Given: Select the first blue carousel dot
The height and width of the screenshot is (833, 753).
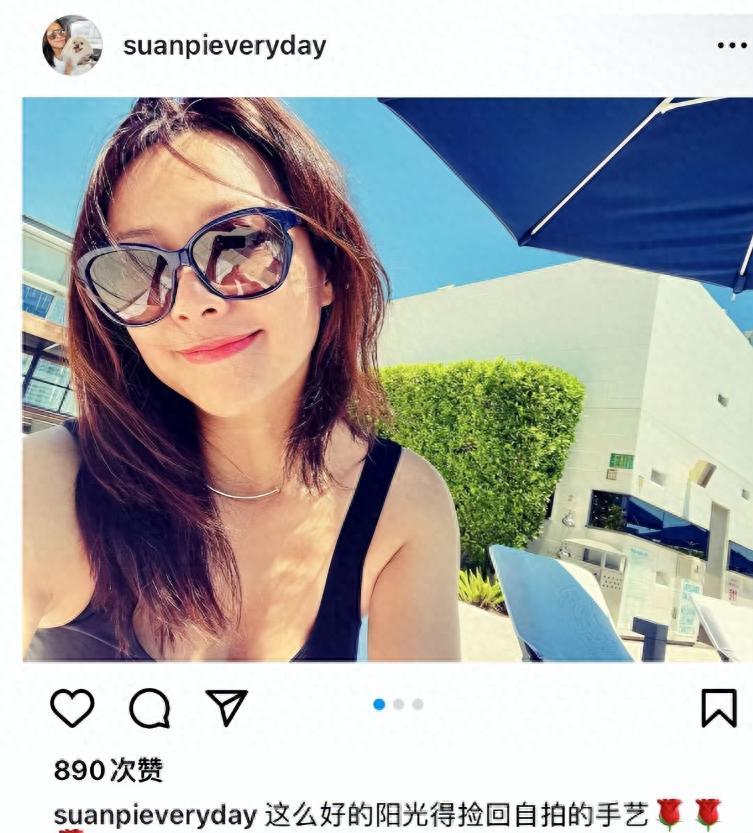Looking at the screenshot, I should pyautogui.click(x=379, y=704).
